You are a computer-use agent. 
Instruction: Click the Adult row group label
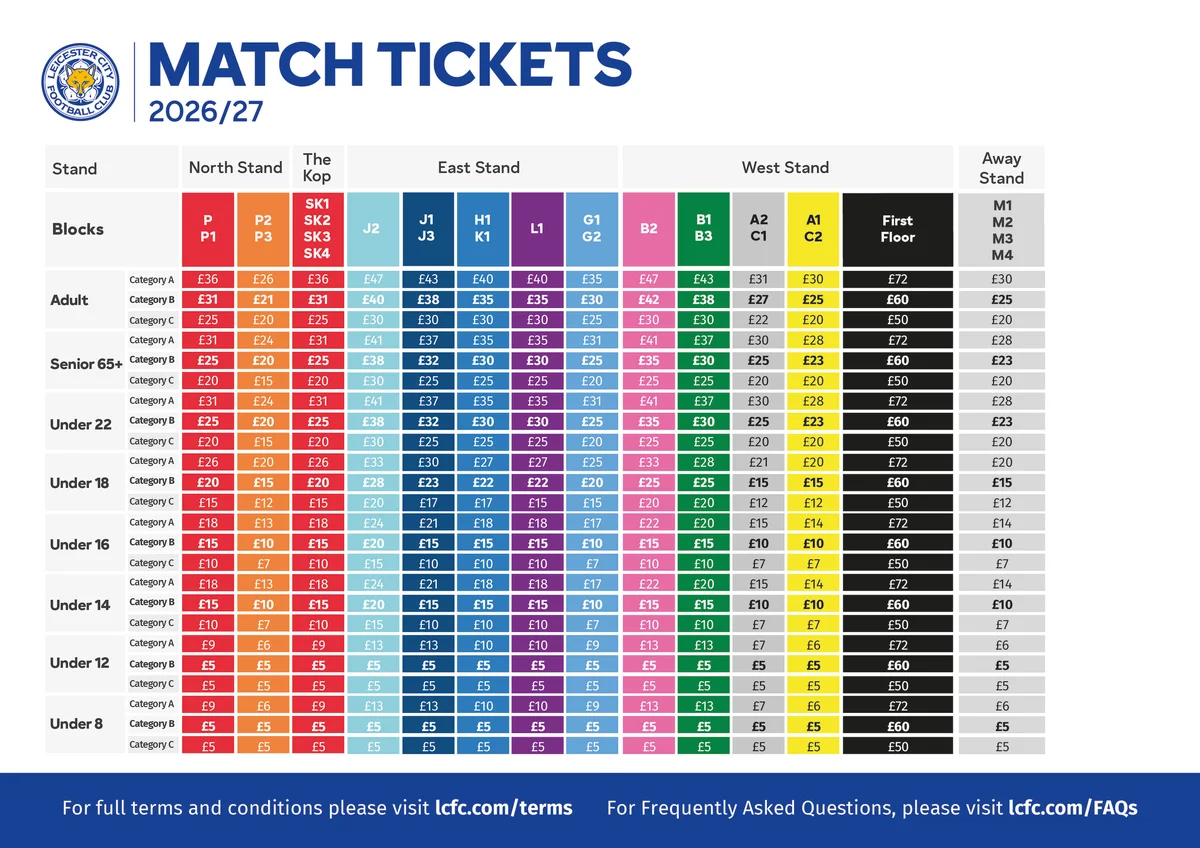pyautogui.click(x=69, y=300)
